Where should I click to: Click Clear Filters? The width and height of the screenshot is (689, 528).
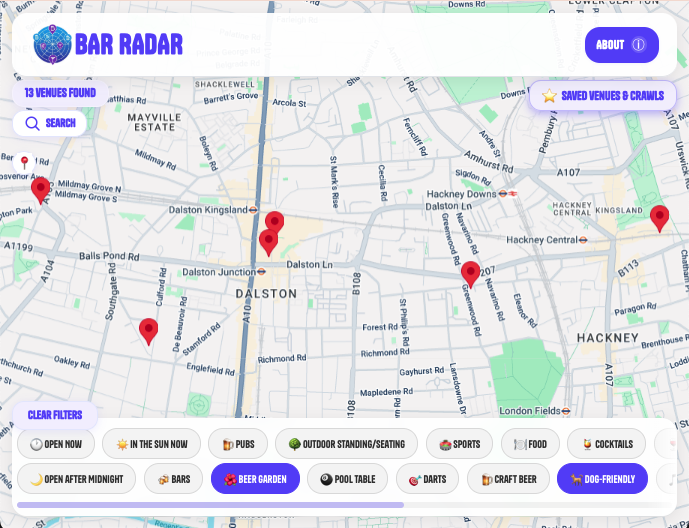tap(55, 415)
